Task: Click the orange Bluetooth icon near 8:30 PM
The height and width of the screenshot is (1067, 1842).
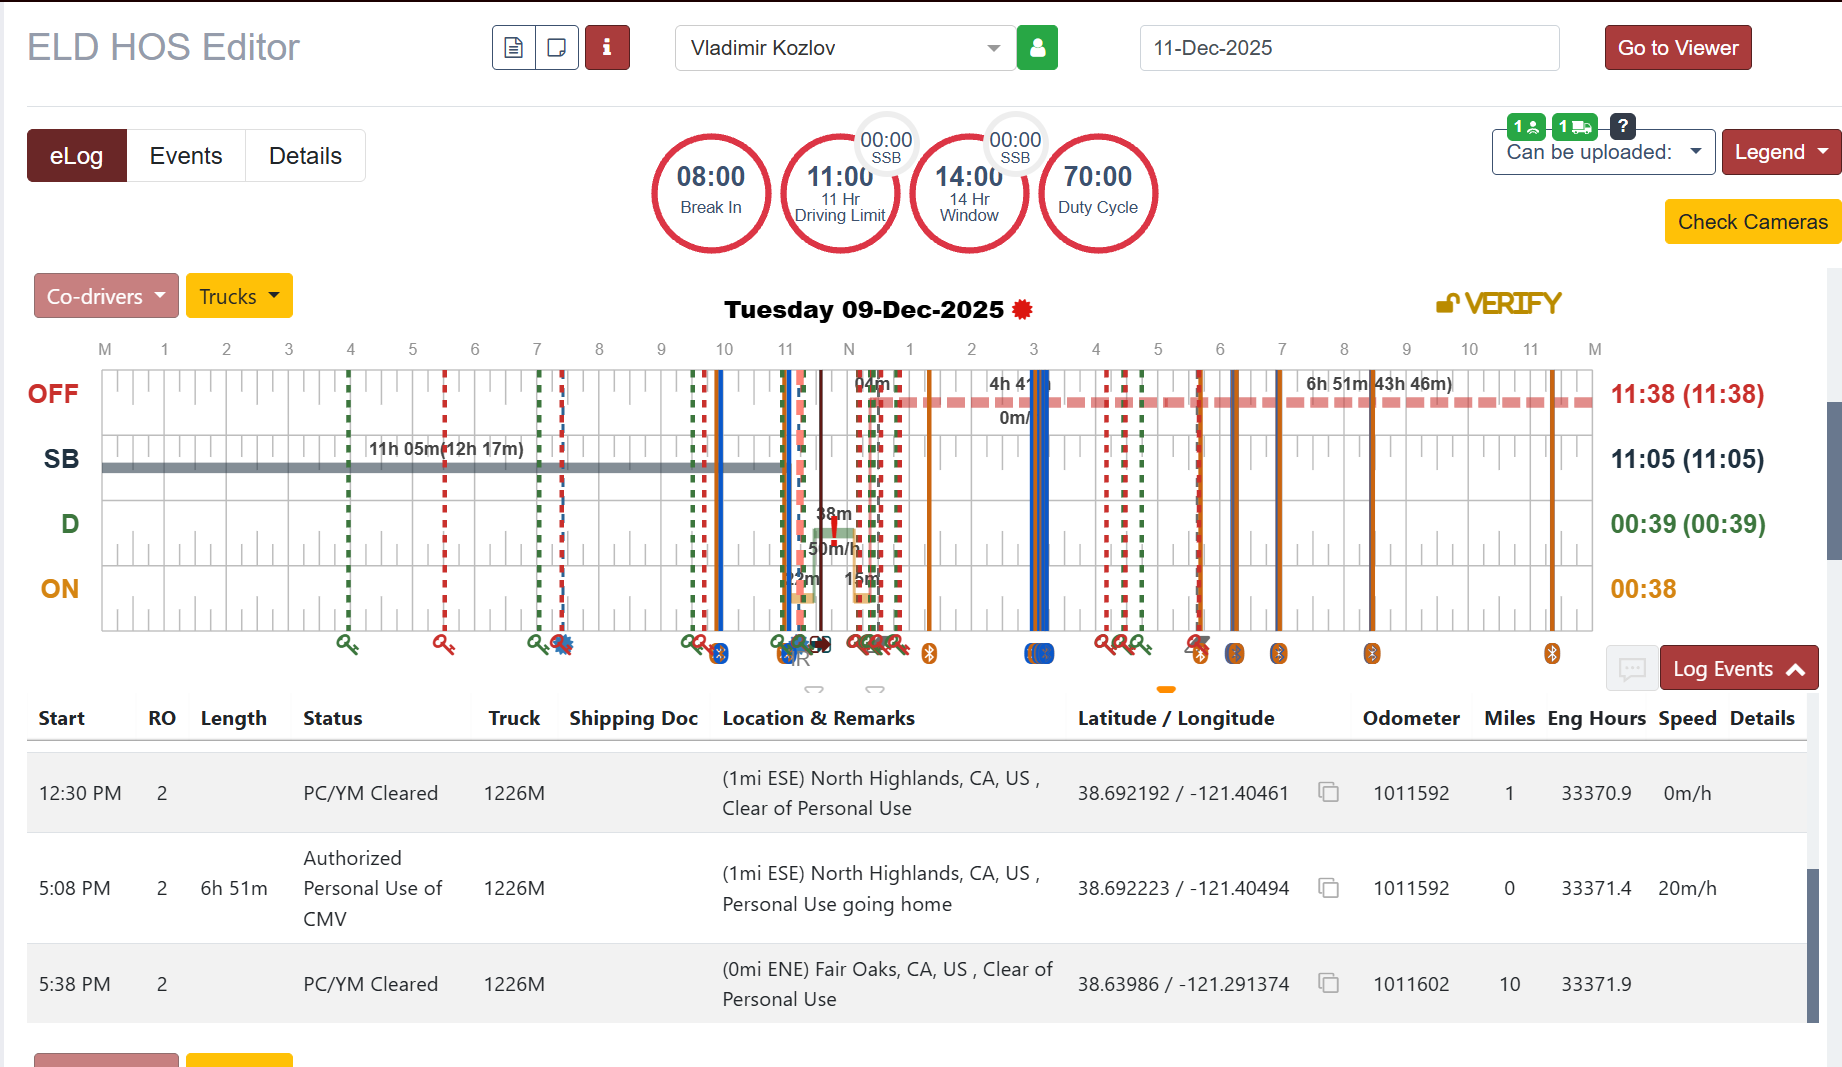Action: (x=1372, y=654)
